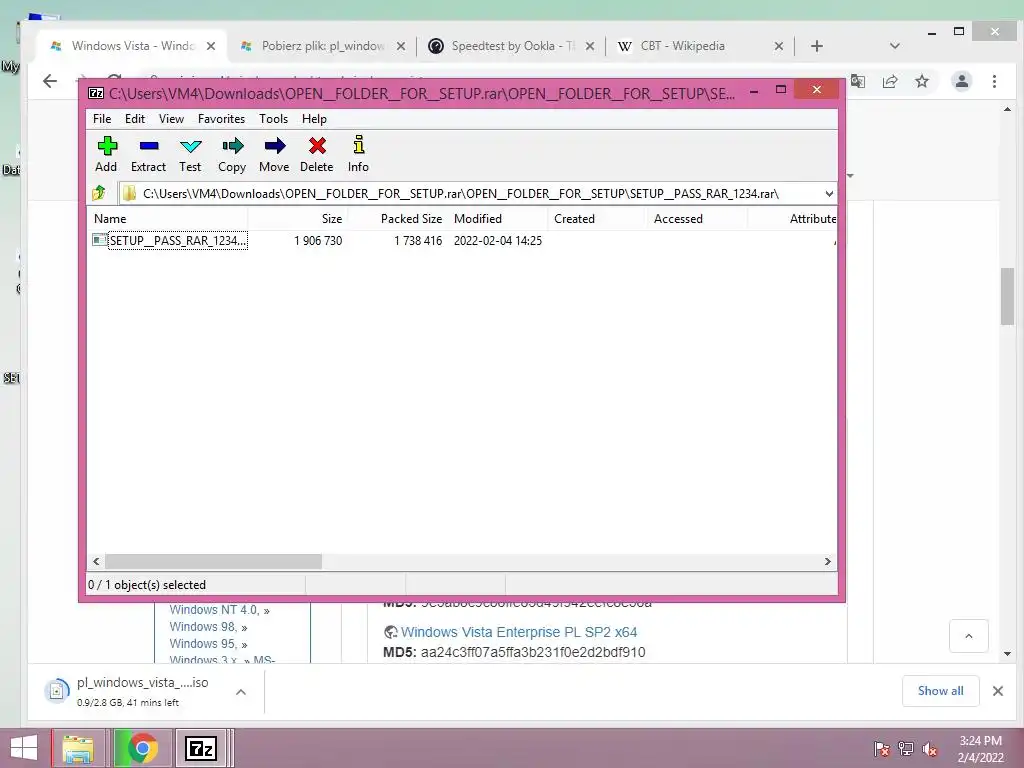Sort by the Accessed column header

pos(697,219)
